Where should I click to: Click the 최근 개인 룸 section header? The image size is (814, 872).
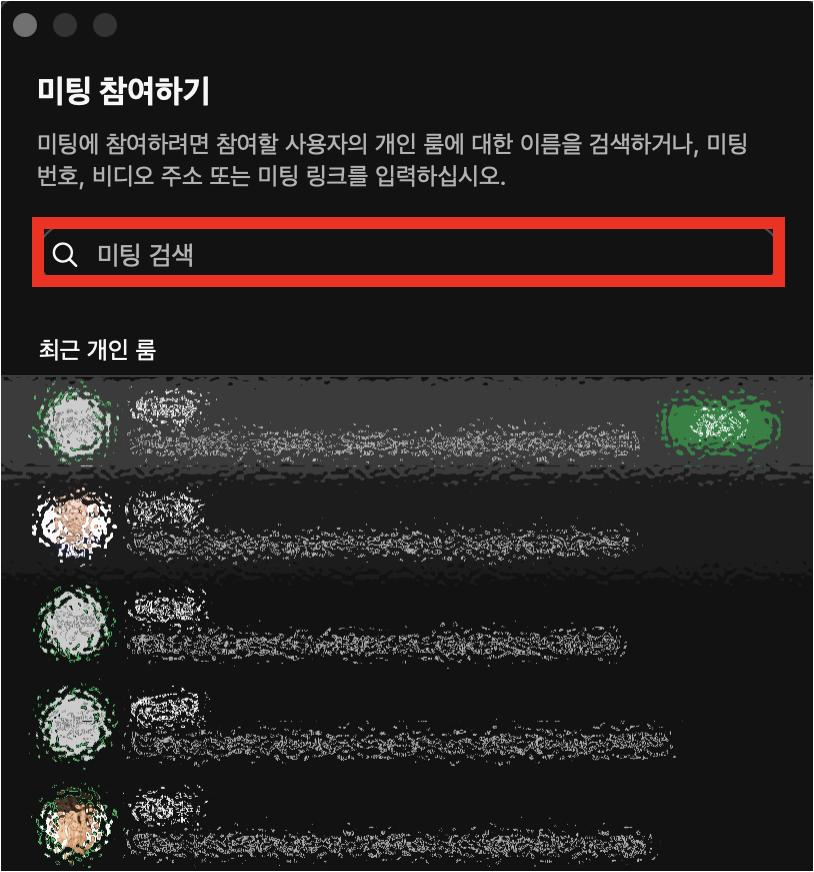(97, 349)
